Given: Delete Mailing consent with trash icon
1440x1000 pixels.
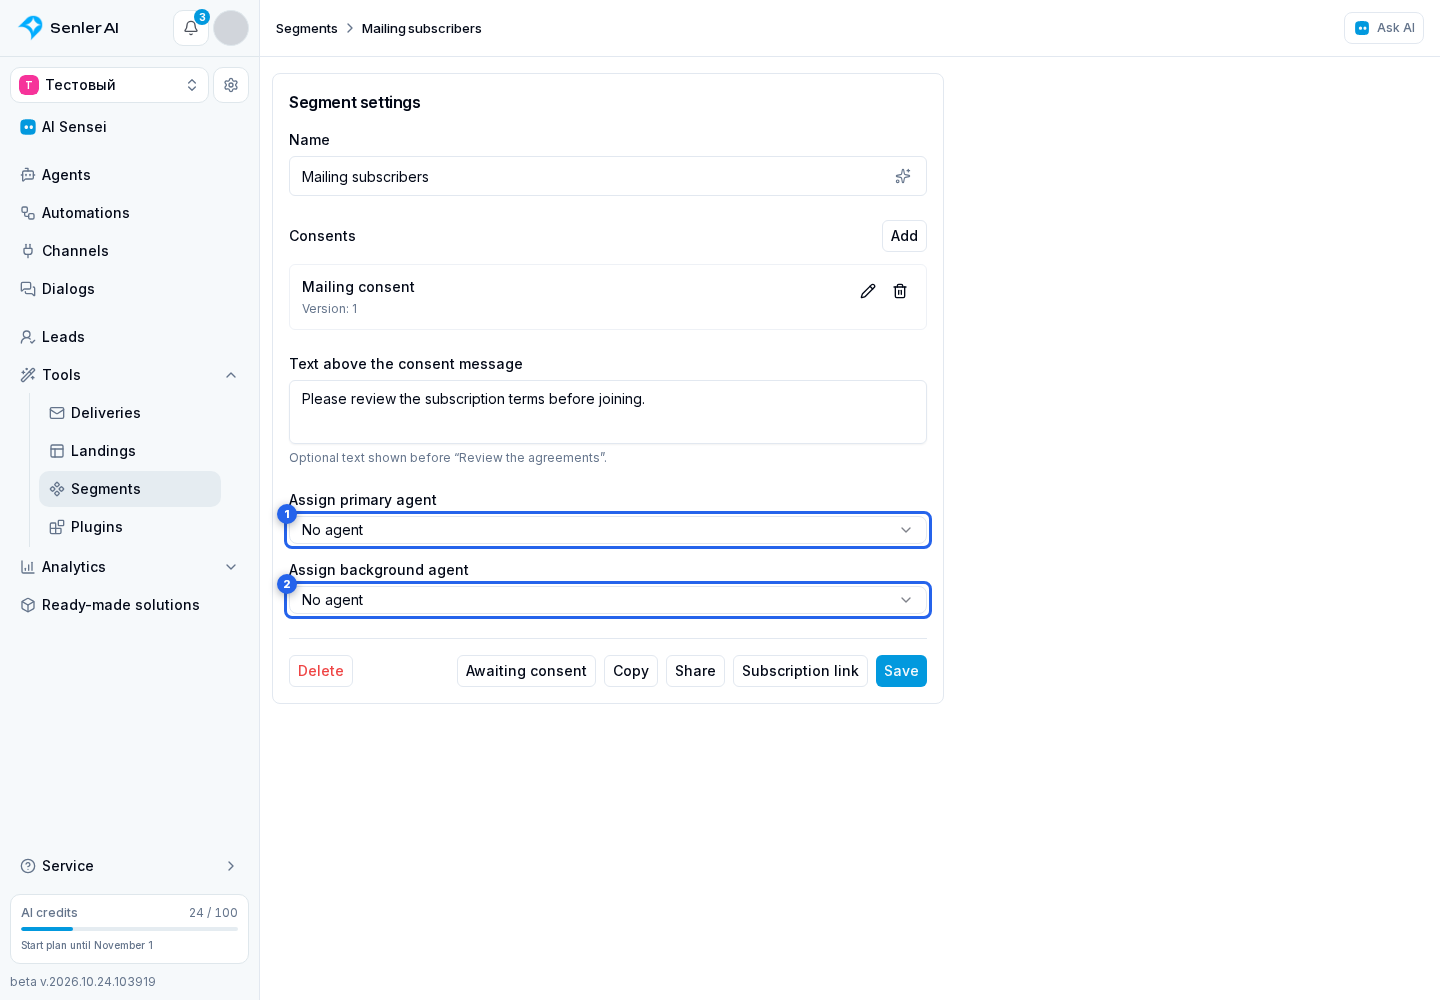Looking at the screenshot, I should click(x=900, y=291).
